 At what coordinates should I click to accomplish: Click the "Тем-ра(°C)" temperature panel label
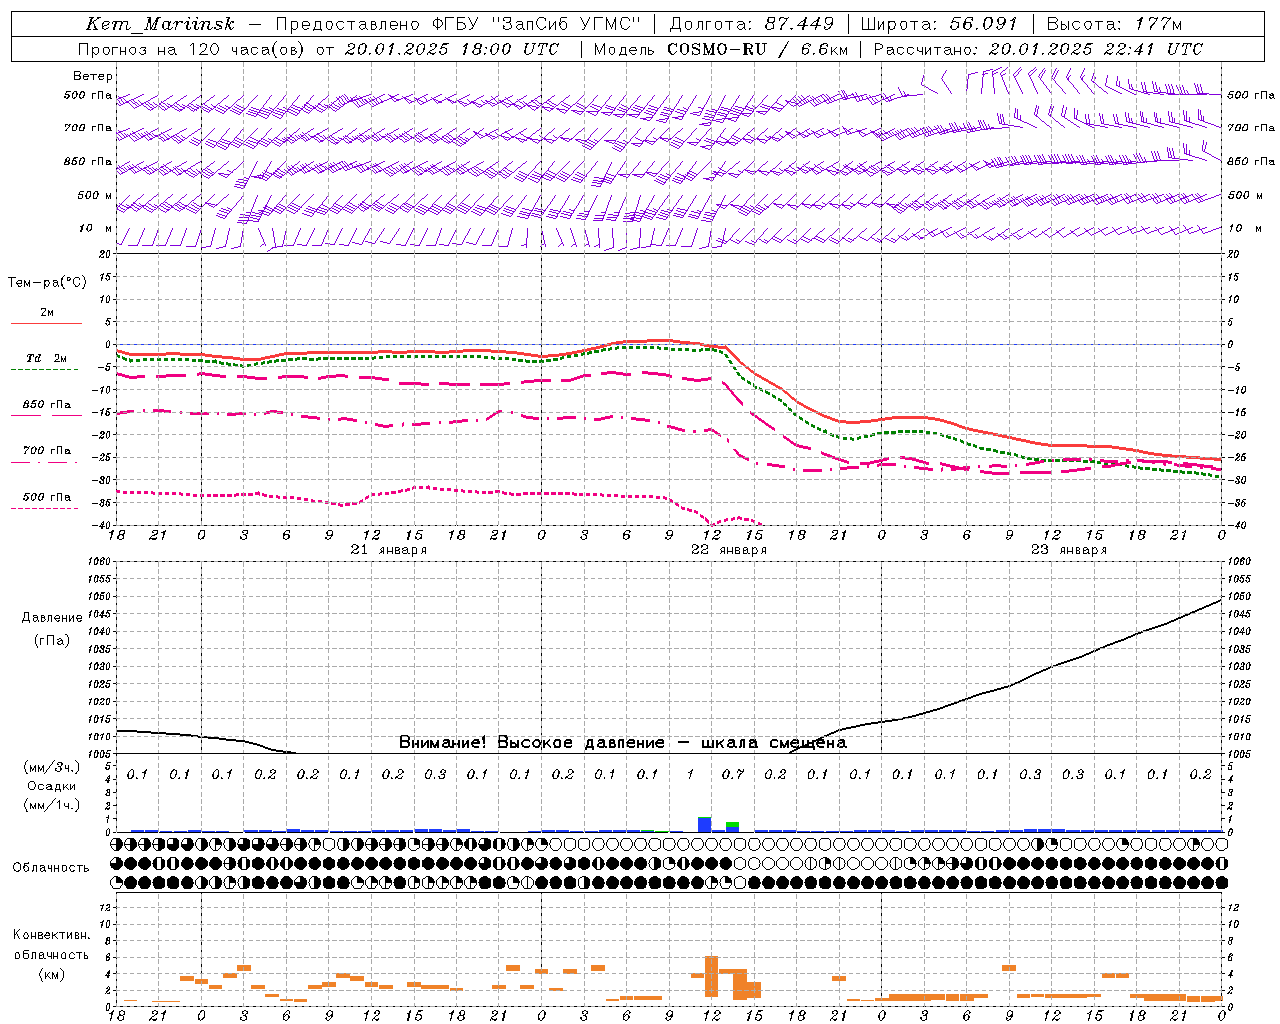pyautogui.click(x=47, y=282)
